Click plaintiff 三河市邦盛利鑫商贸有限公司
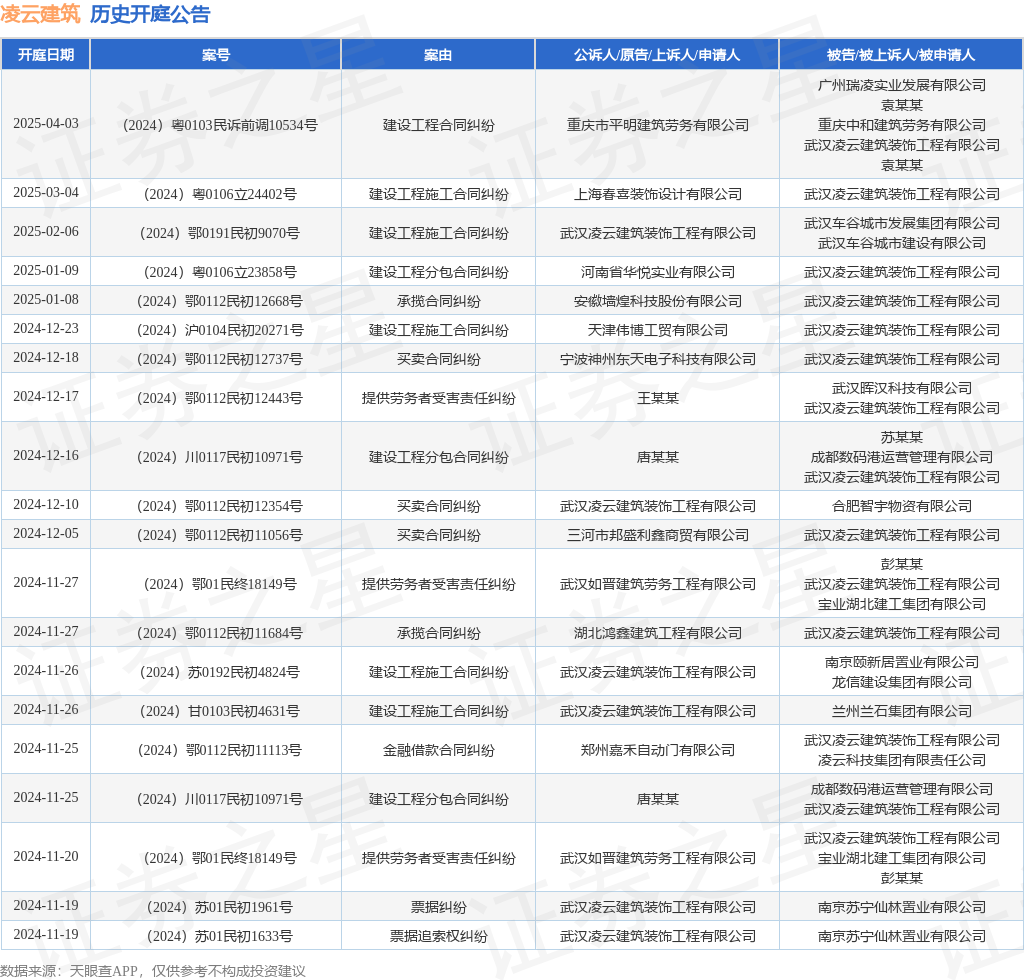Viewport: 1024px width, 980px height. pyautogui.click(x=658, y=535)
